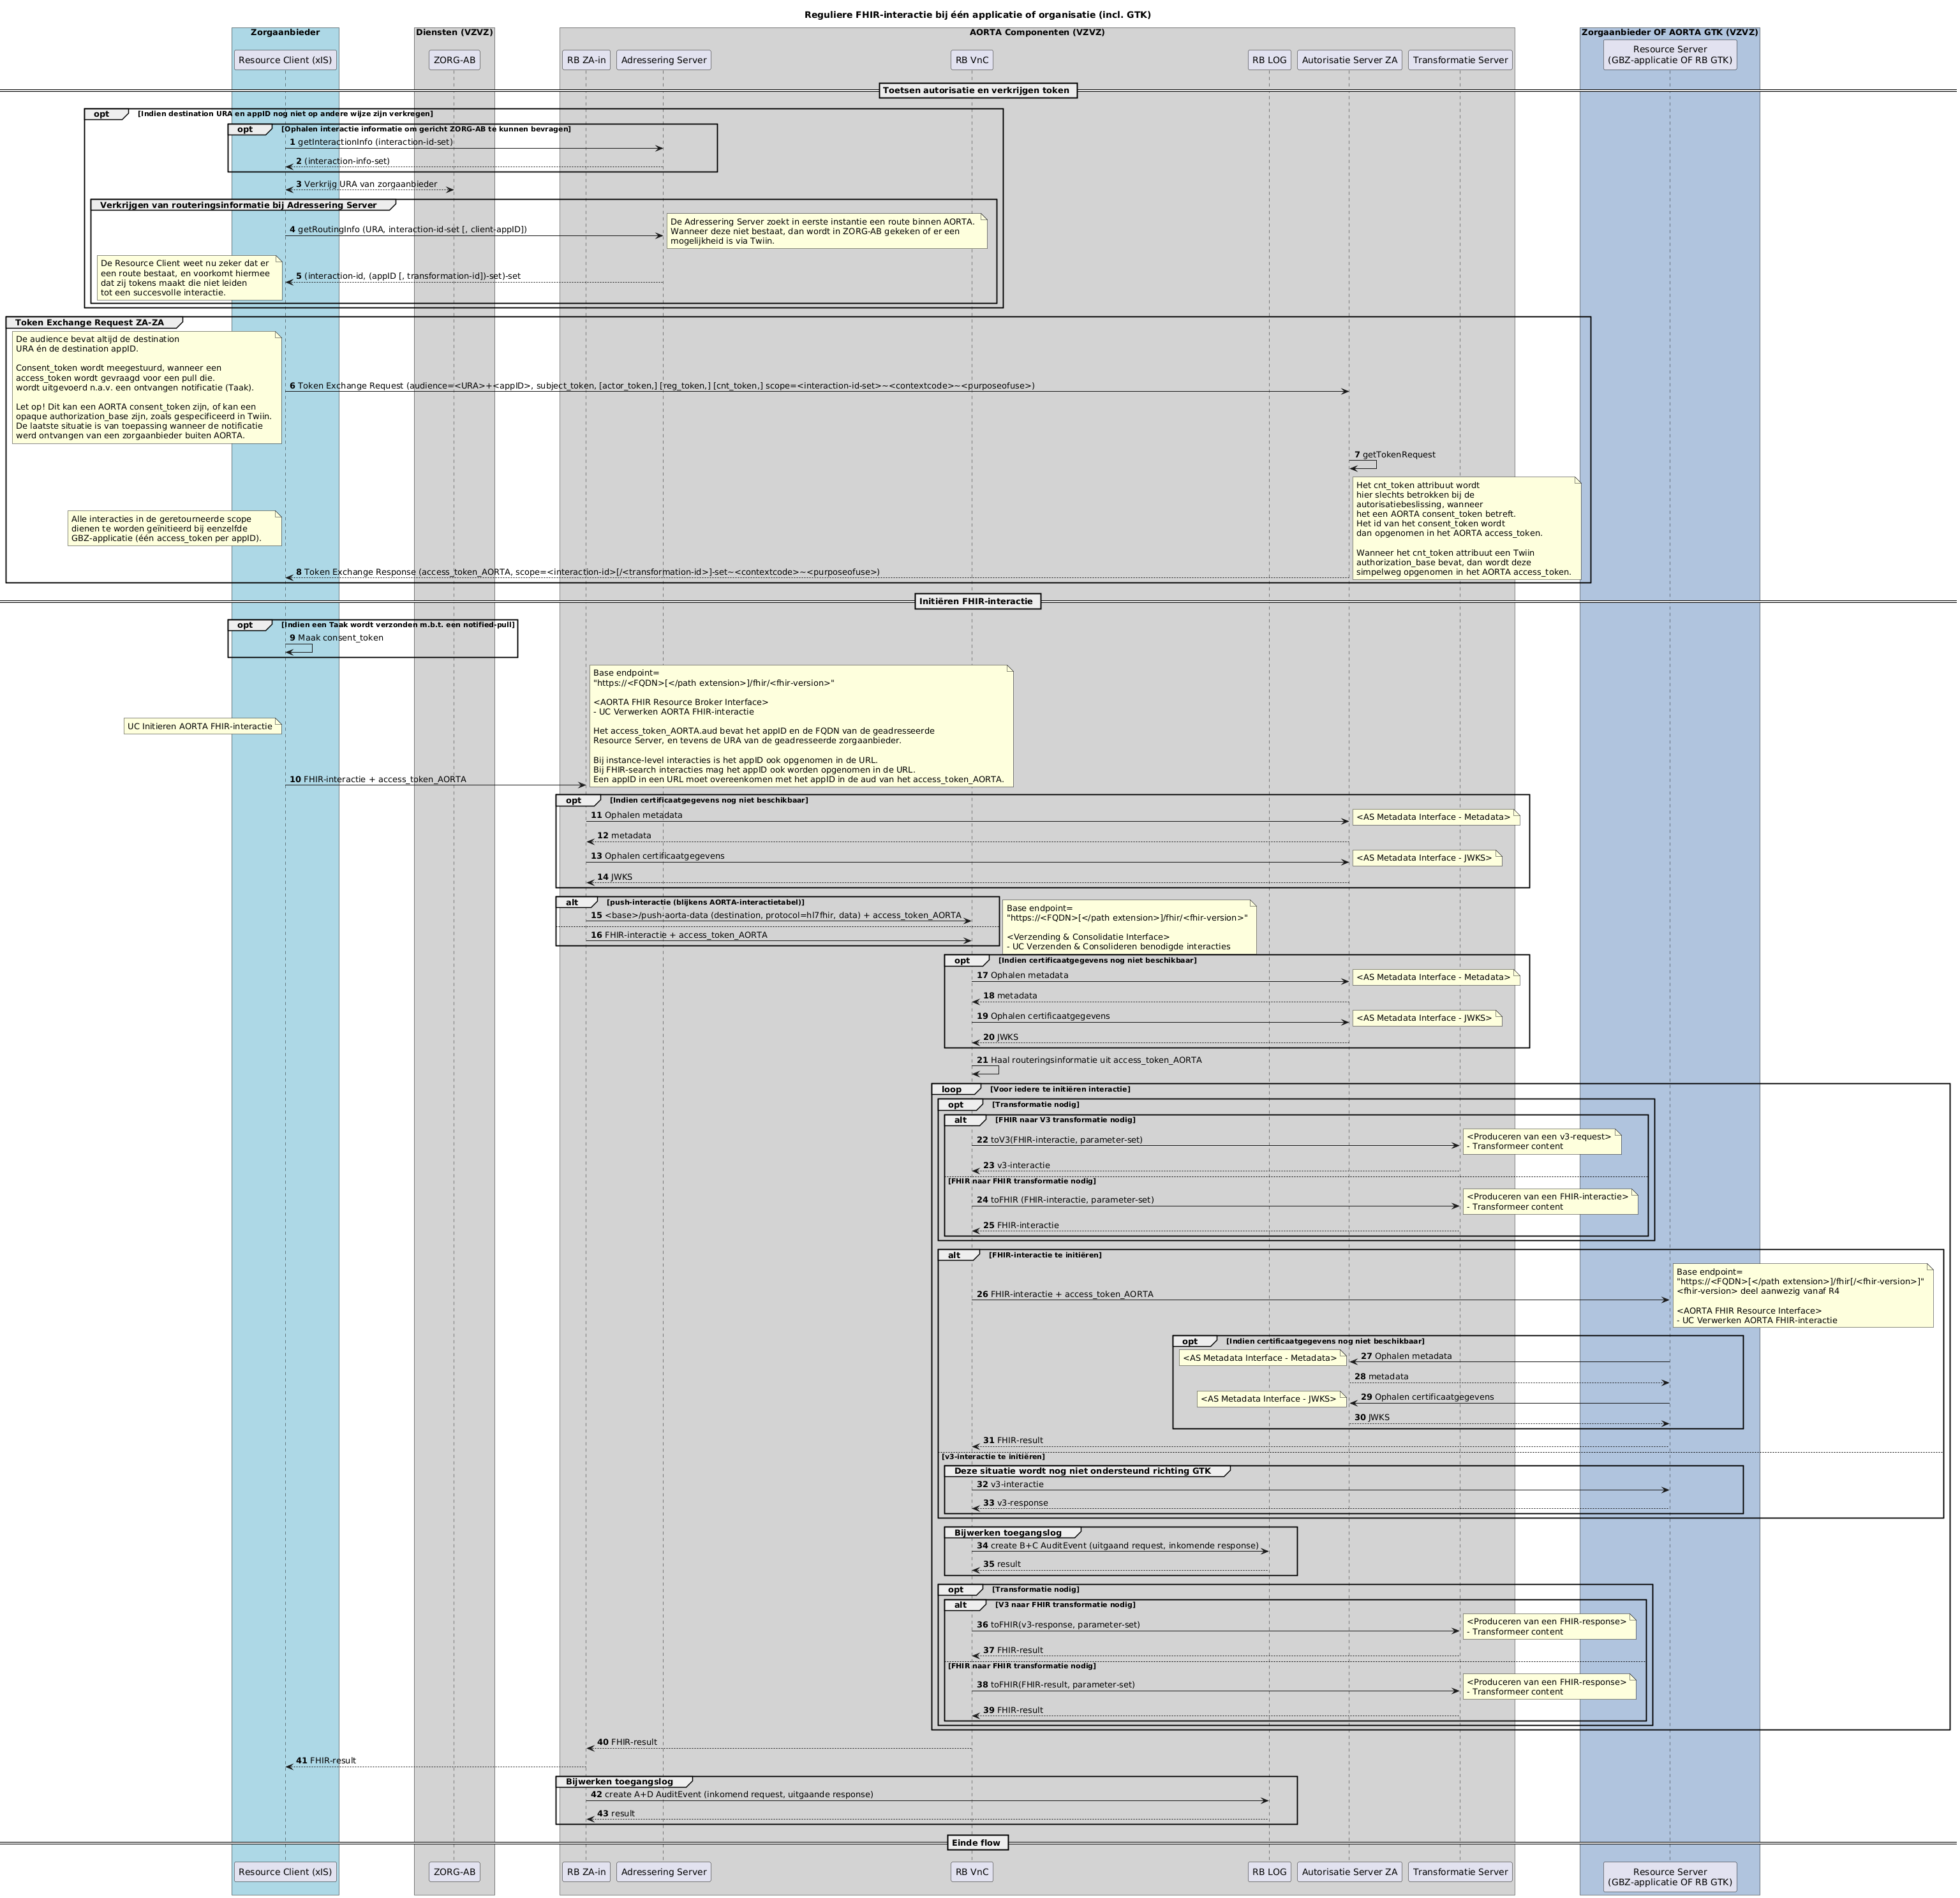Click the 'loop' frame label tab
The height and width of the screenshot is (1898, 1960).
tap(951, 1089)
